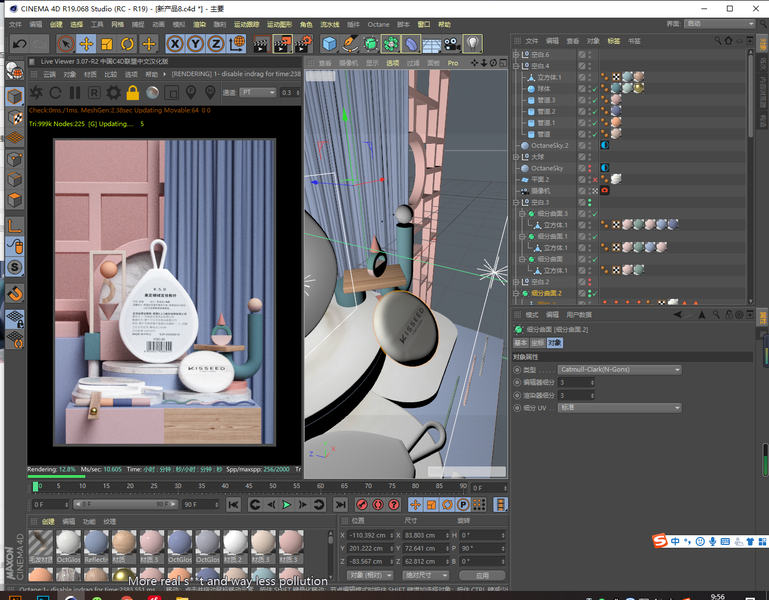Expand the 空白.6 null object
769x600 pixels.
pos(516,54)
